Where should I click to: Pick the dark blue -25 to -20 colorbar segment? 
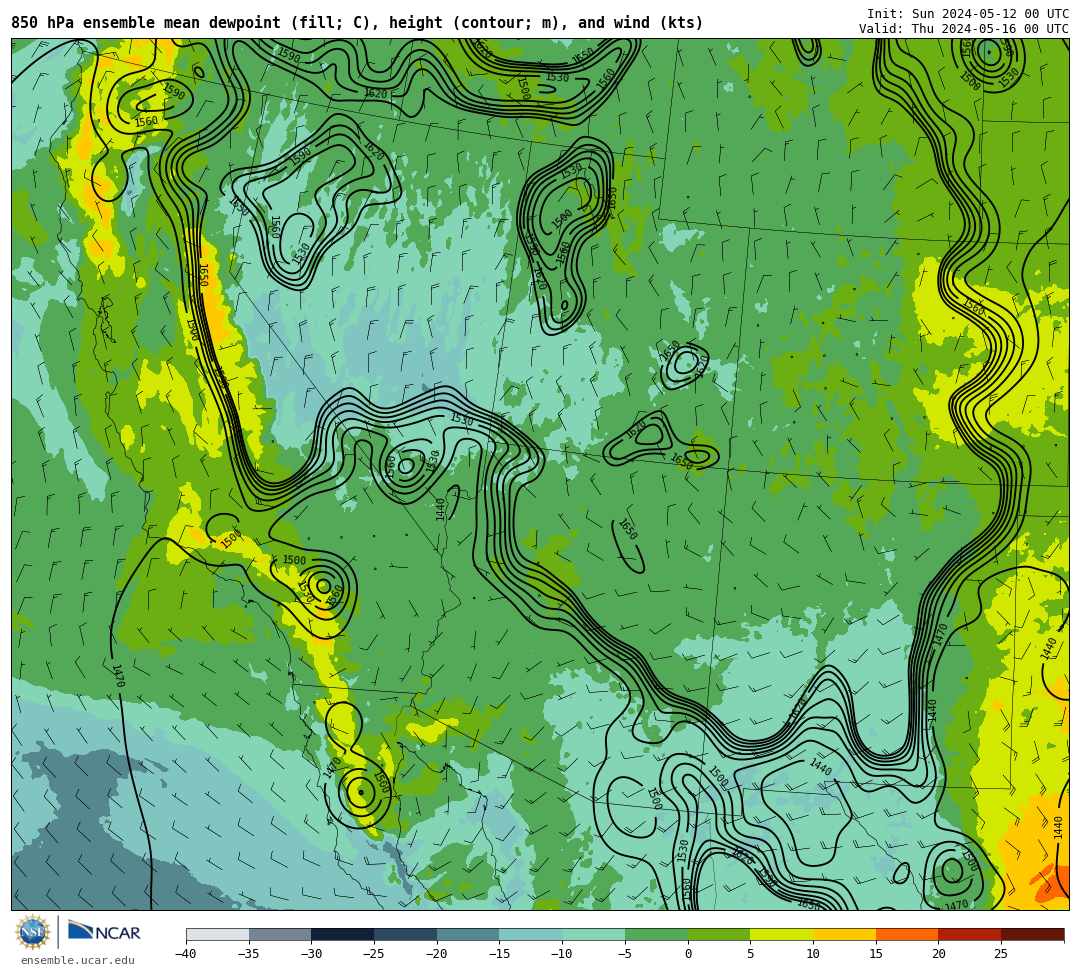pyautogui.click(x=406, y=934)
